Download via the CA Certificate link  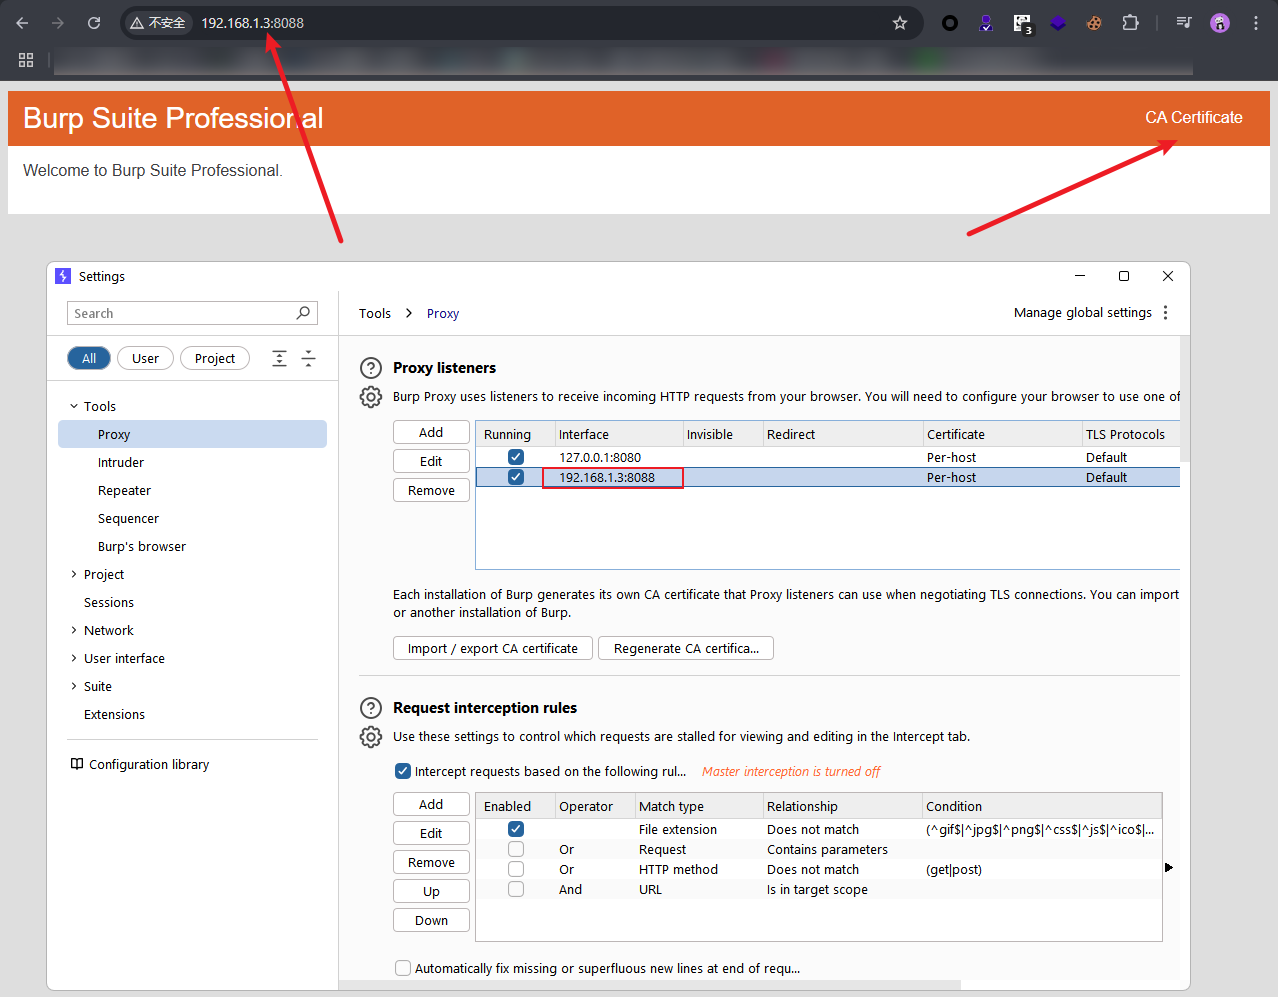[x=1193, y=118]
